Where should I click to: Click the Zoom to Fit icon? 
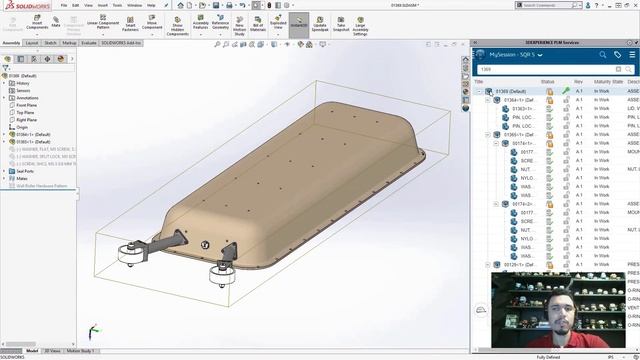point(218,44)
